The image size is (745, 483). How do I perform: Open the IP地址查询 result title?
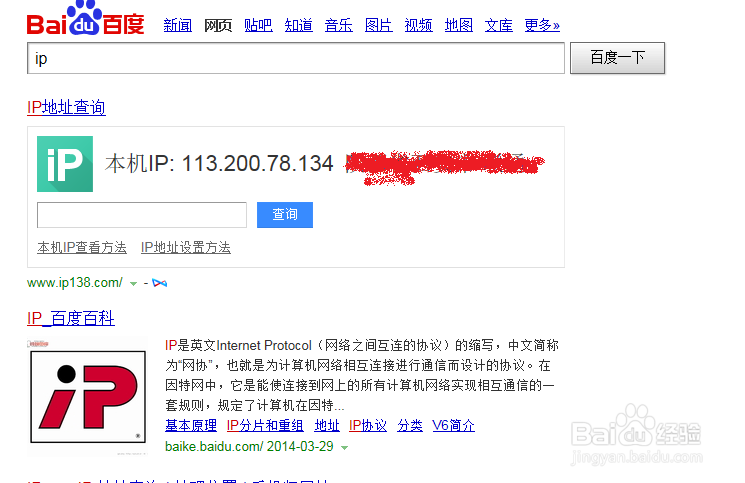(67, 107)
